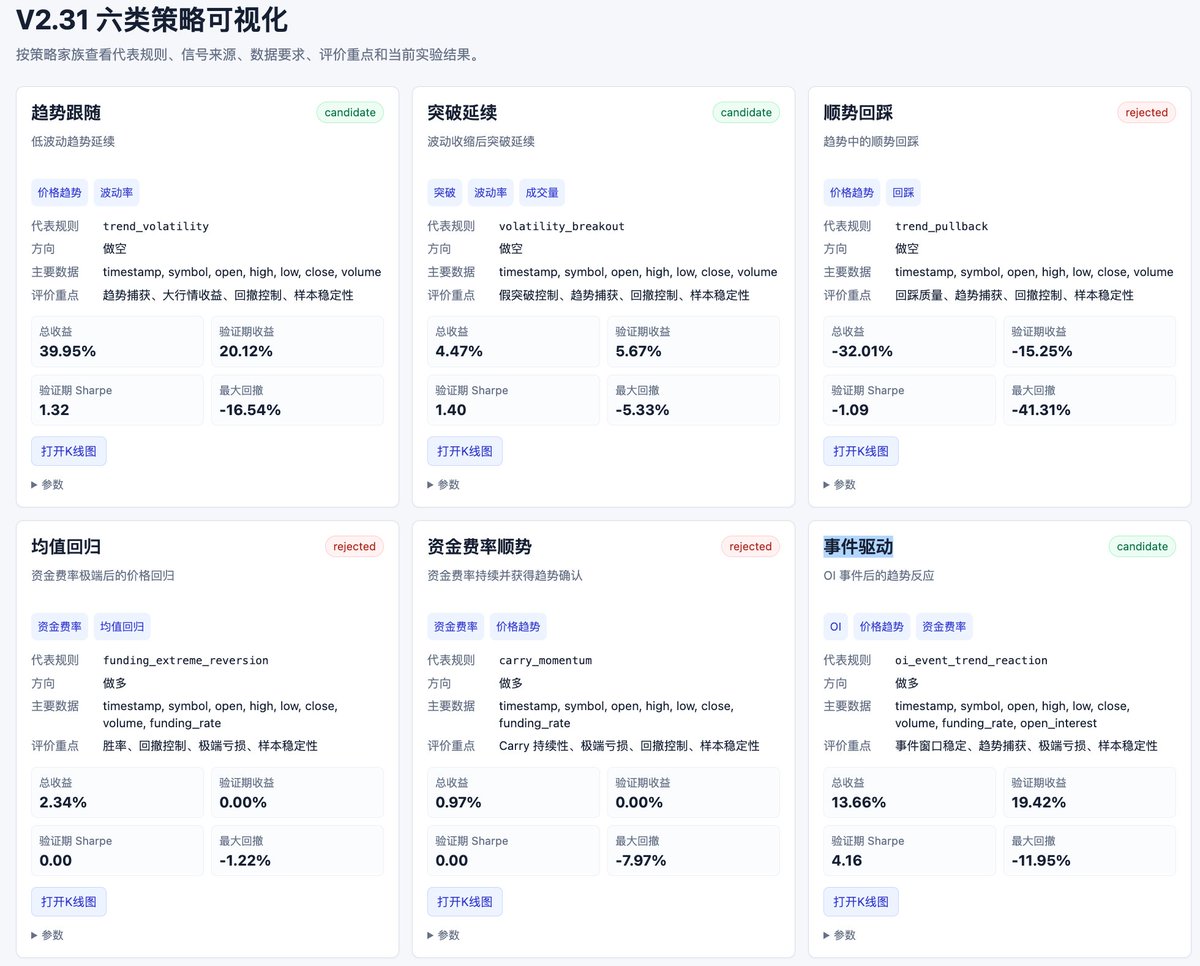Open K-line chart for 突破延续 strategy
Image resolution: width=1200 pixels, height=966 pixels.
(465, 451)
